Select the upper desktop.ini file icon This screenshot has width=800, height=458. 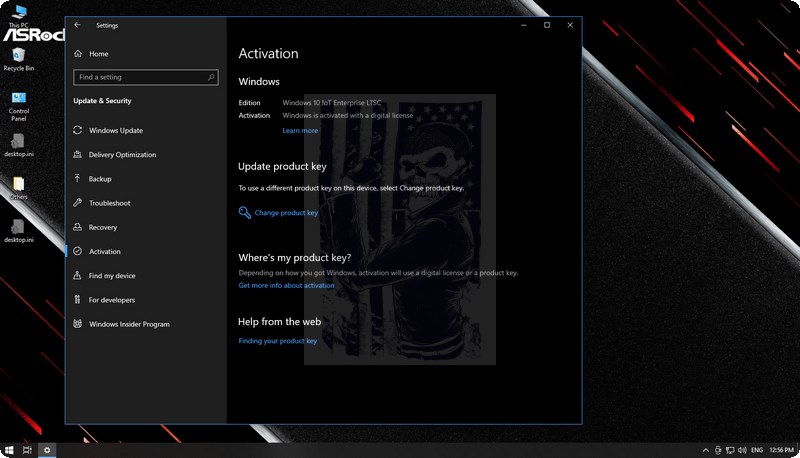pyautogui.click(x=19, y=145)
